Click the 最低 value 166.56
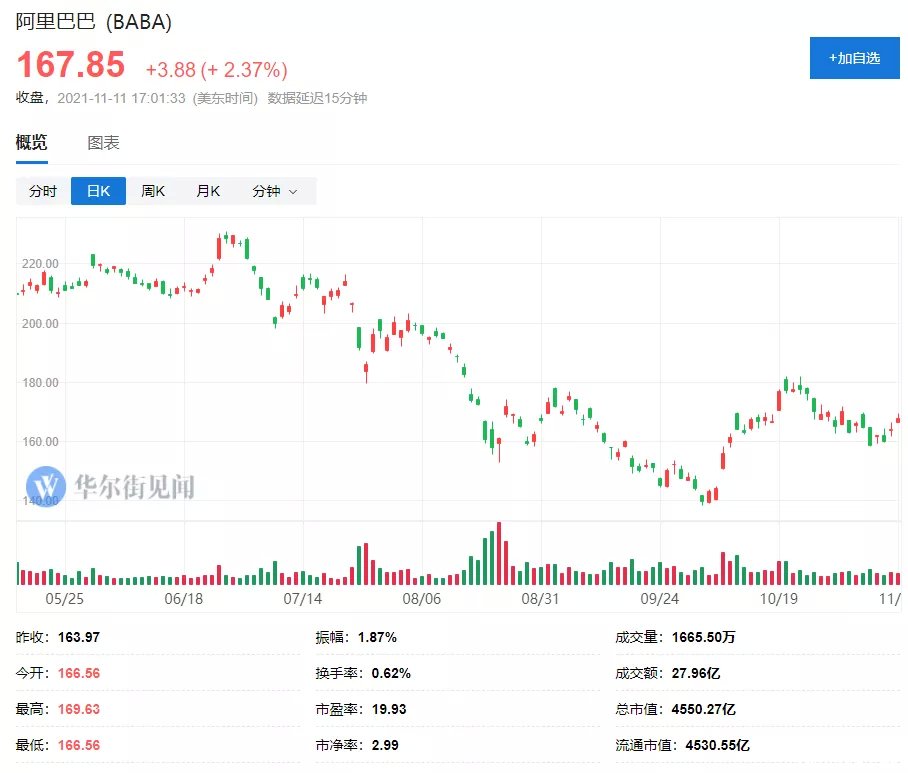Image resolution: width=908 pixels, height=773 pixels. [79, 745]
